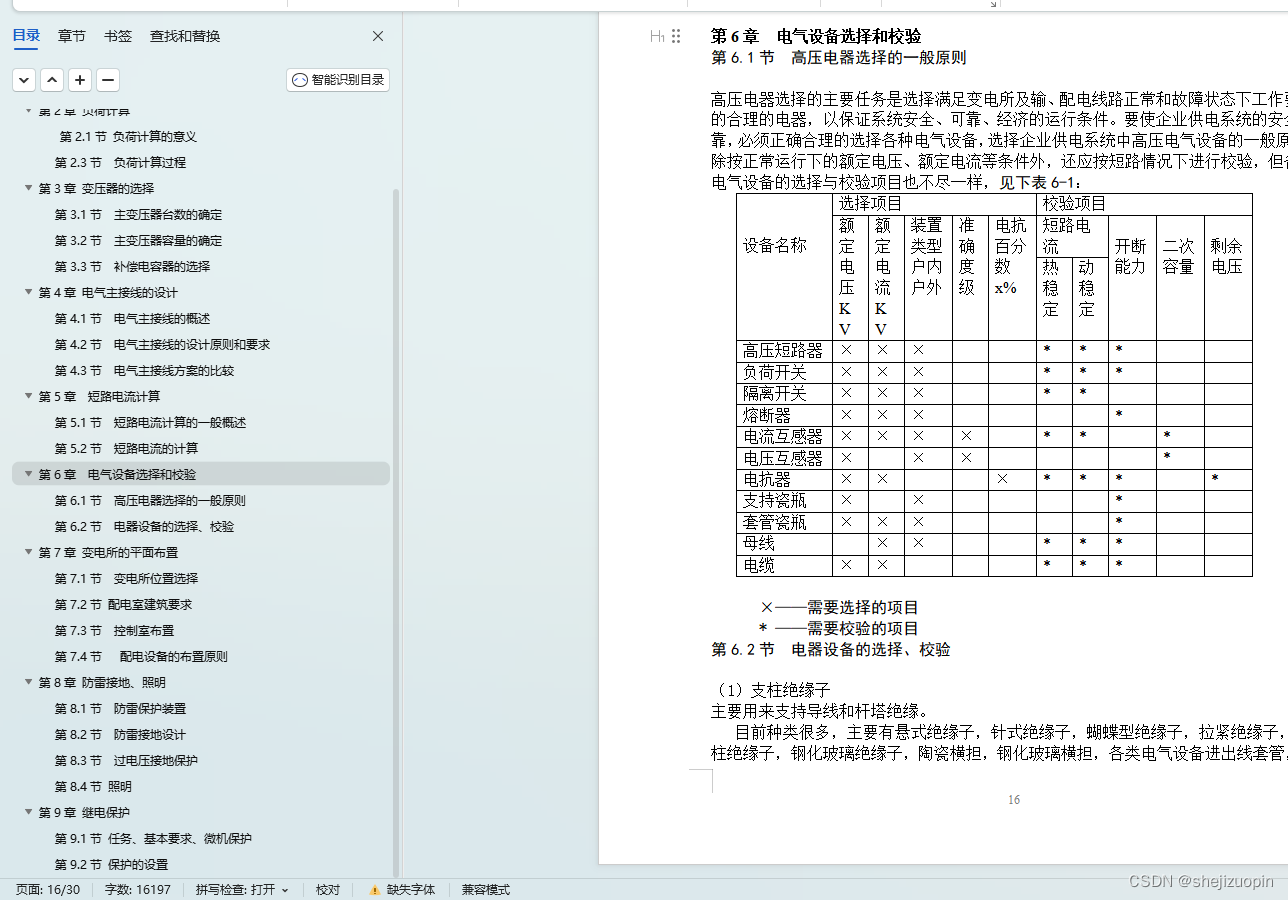
Task: Switch to the 书签 tab
Action: [118, 36]
